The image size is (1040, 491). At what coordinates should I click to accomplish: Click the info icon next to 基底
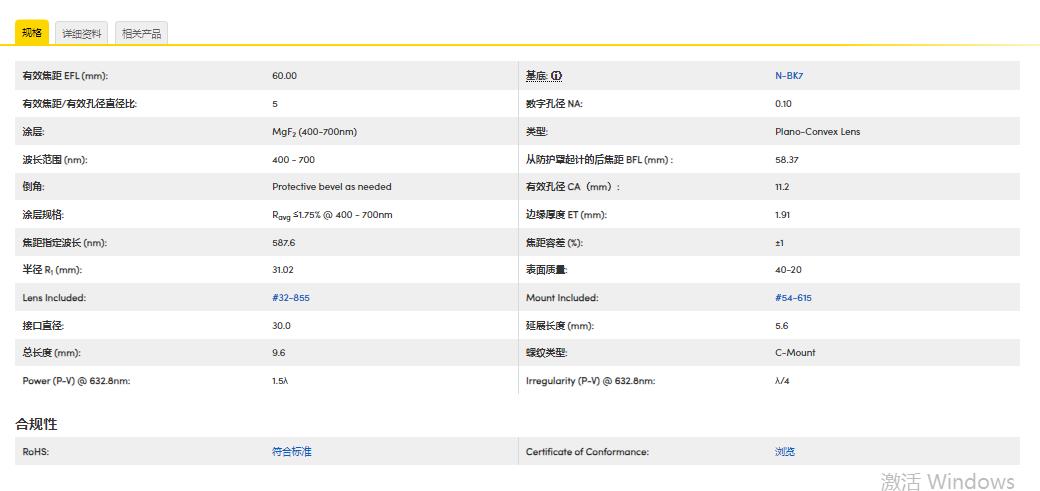(557, 76)
